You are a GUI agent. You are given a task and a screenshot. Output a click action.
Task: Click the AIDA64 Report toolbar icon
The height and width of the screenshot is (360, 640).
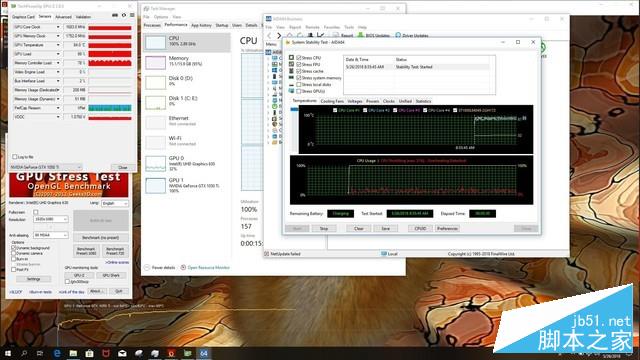tap(343, 36)
